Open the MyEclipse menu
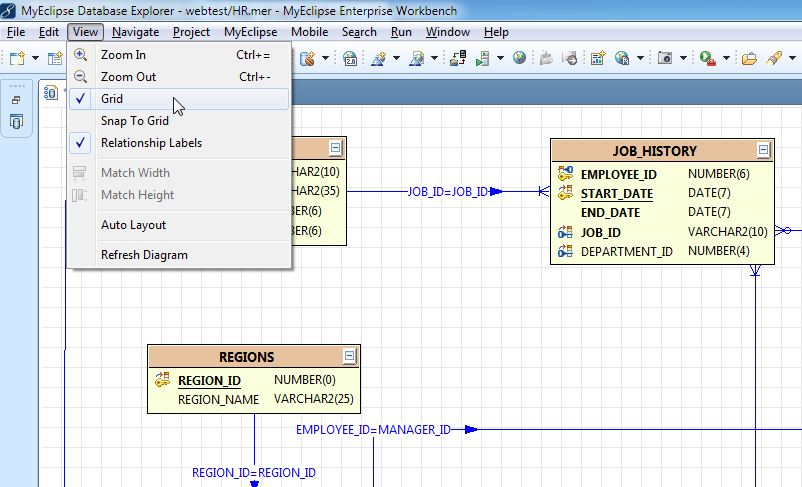The width and height of the screenshot is (802, 487). tap(250, 32)
